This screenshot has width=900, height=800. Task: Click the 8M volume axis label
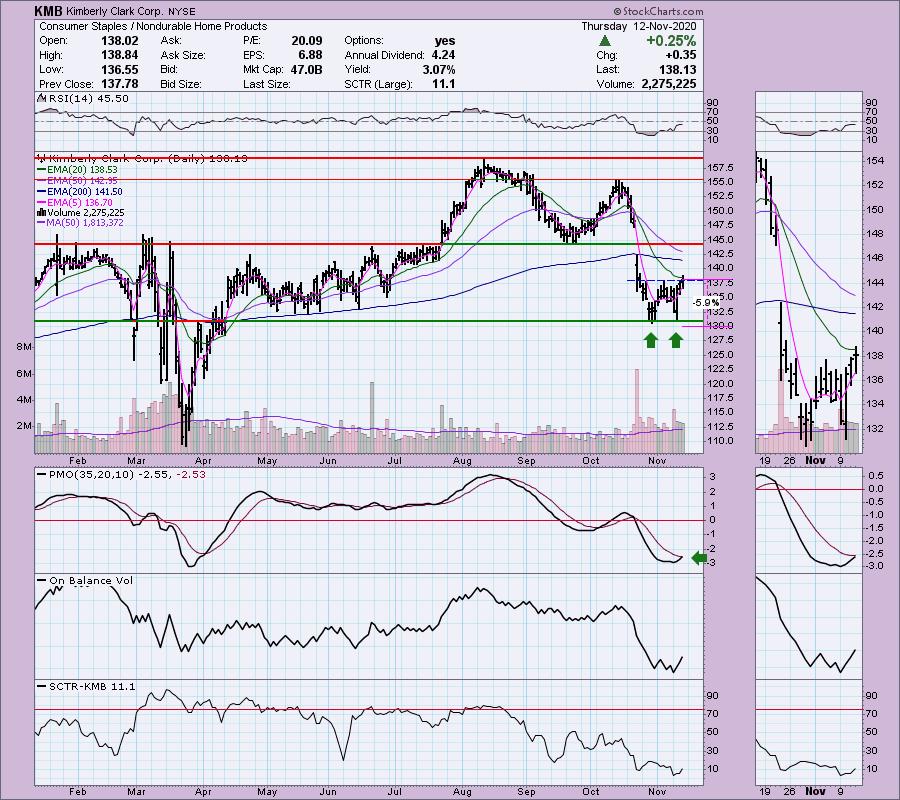(24, 347)
